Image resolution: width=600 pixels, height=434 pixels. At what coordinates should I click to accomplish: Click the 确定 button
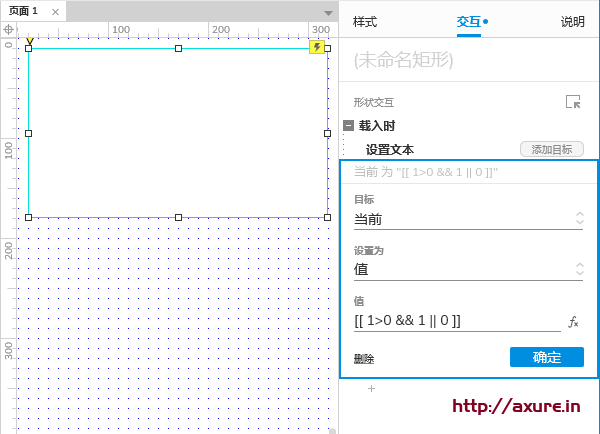[547, 357]
